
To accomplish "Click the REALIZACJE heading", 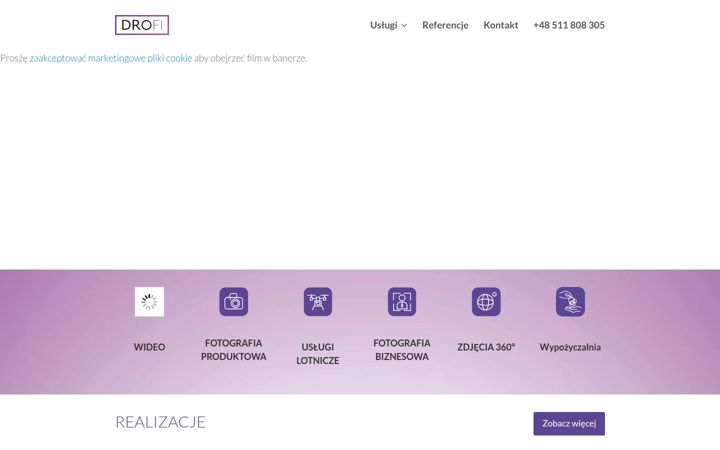I will [x=160, y=422].
